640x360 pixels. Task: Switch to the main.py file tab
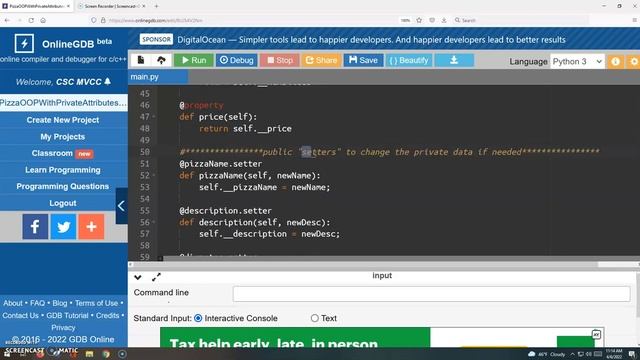click(158, 77)
